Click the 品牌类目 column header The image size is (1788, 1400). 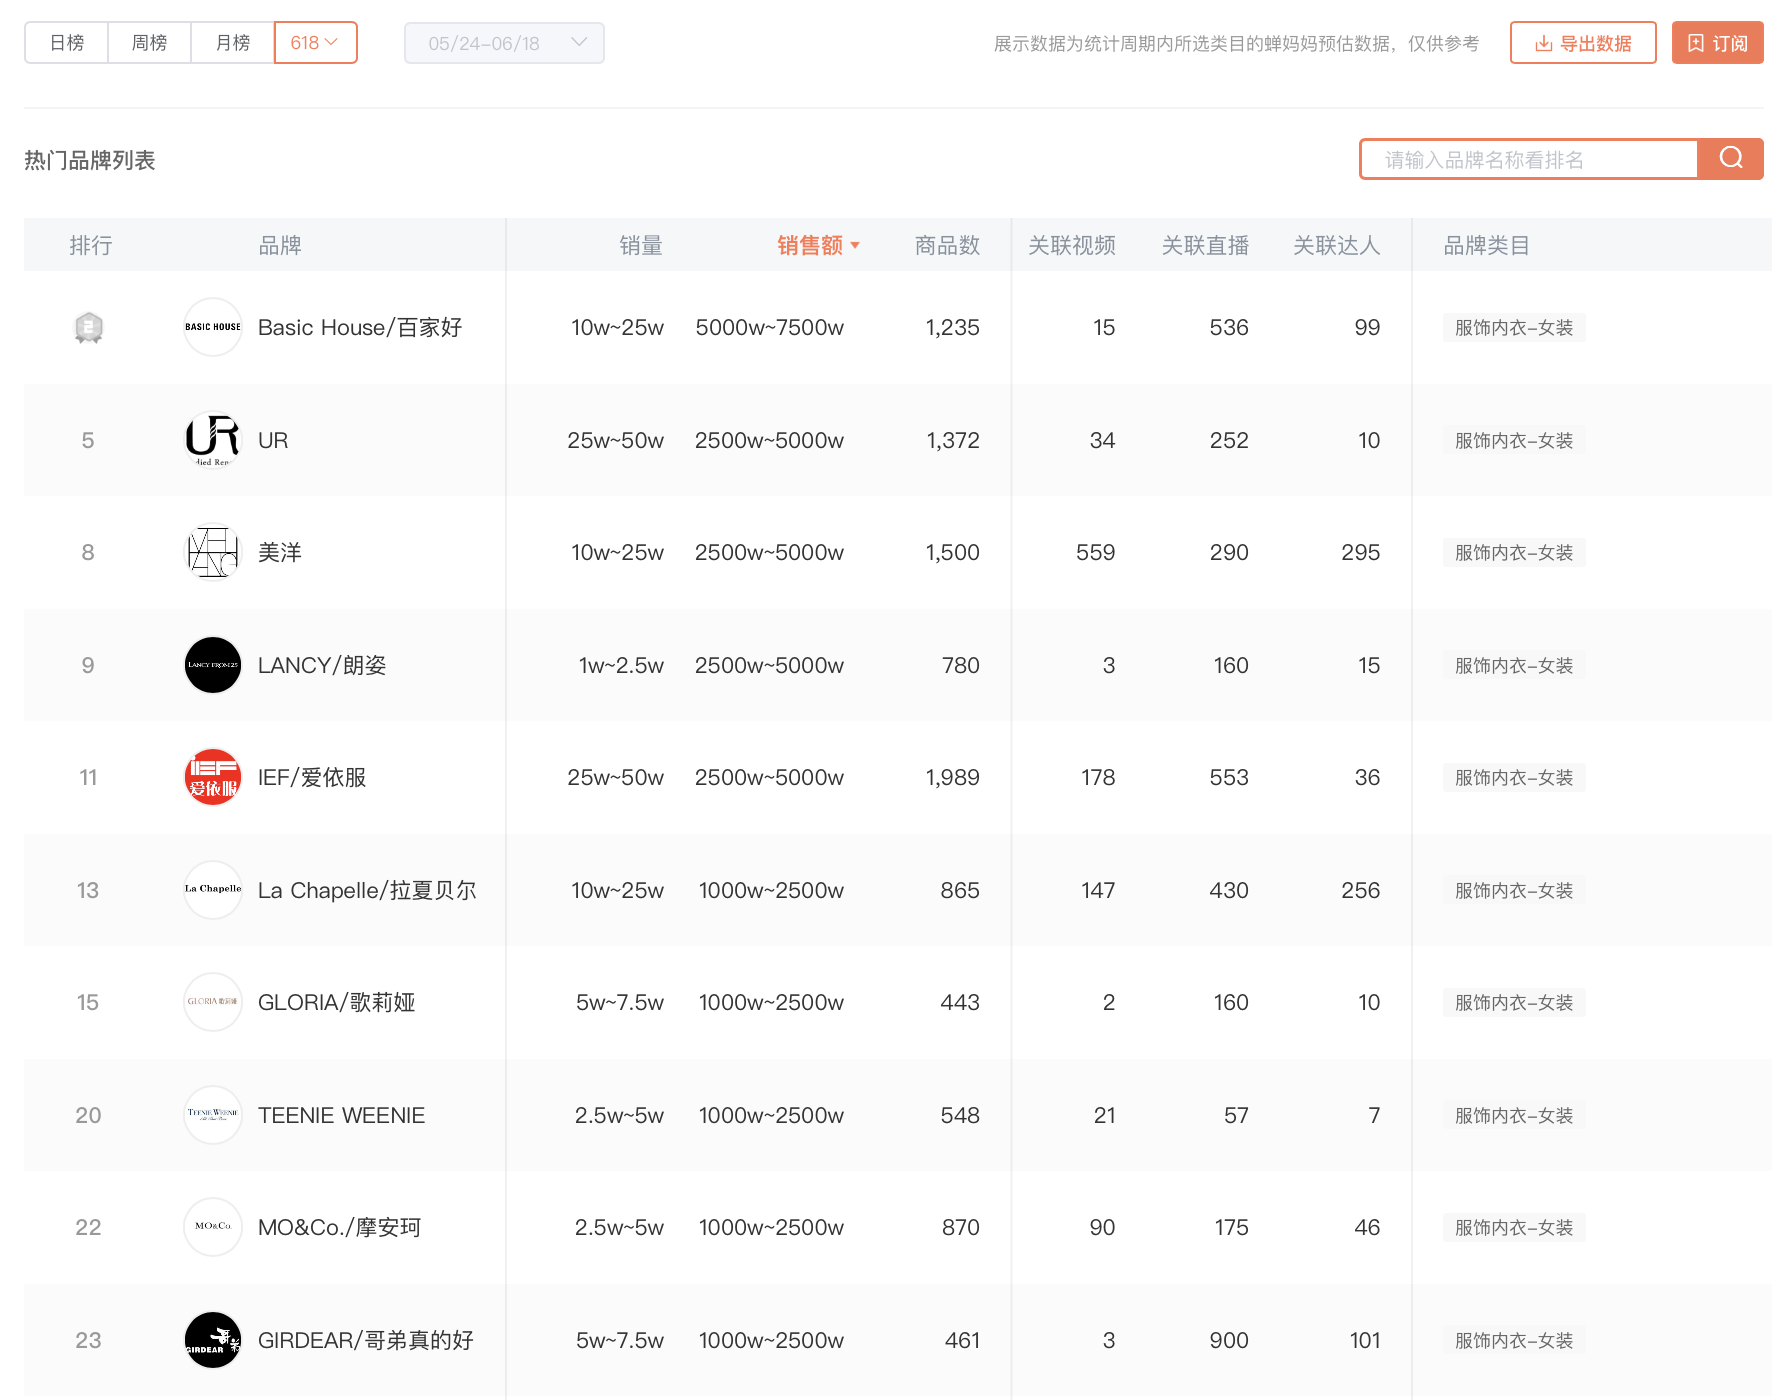pos(1486,245)
